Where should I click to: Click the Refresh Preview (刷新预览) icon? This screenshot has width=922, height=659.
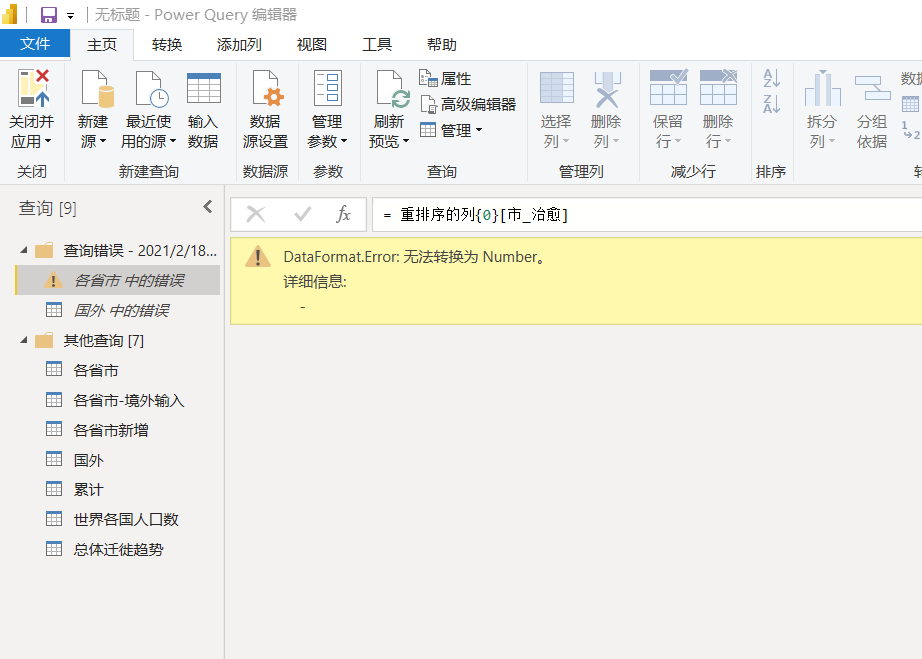[389, 89]
